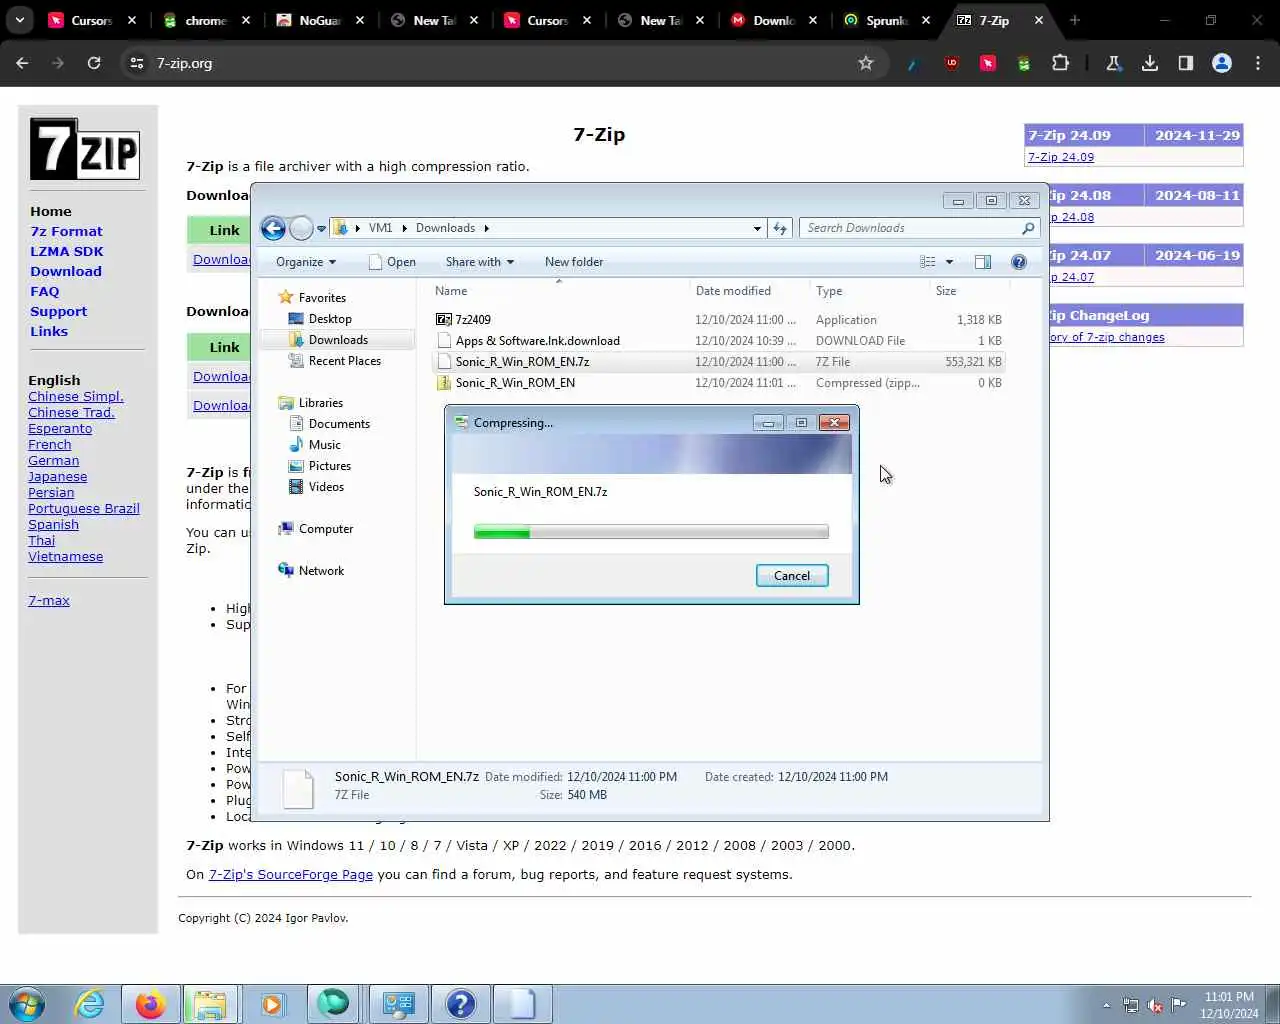Switch to the Downlo Chrome tab

(773, 20)
